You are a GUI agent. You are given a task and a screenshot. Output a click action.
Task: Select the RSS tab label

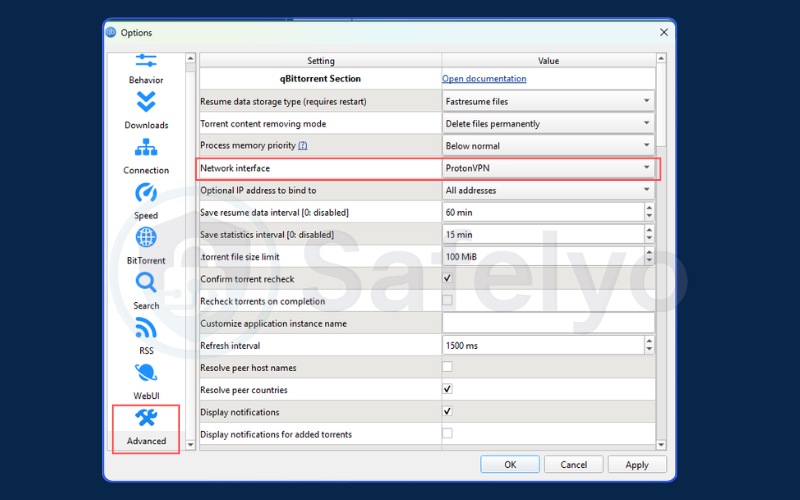point(146,351)
